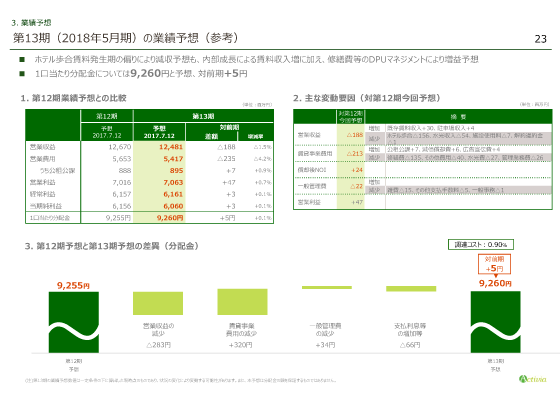Click the +0.7% change-rate cell
The height and width of the screenshot is (396, 560).
[x=263, y=182]
